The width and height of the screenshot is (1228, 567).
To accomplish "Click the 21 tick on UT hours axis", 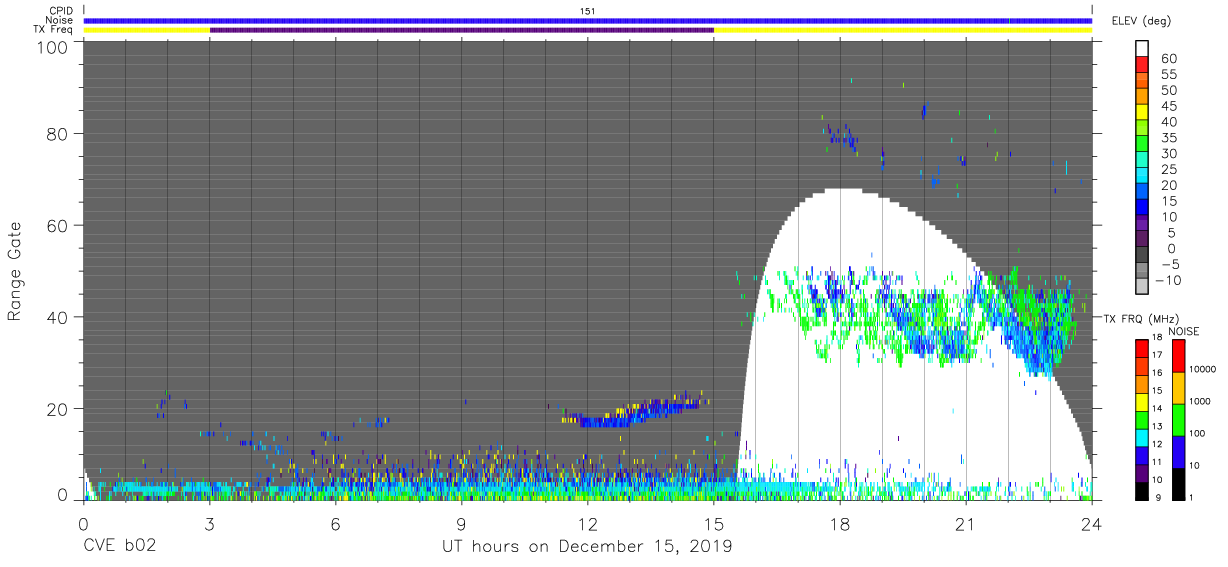I will tap(966, 525).
